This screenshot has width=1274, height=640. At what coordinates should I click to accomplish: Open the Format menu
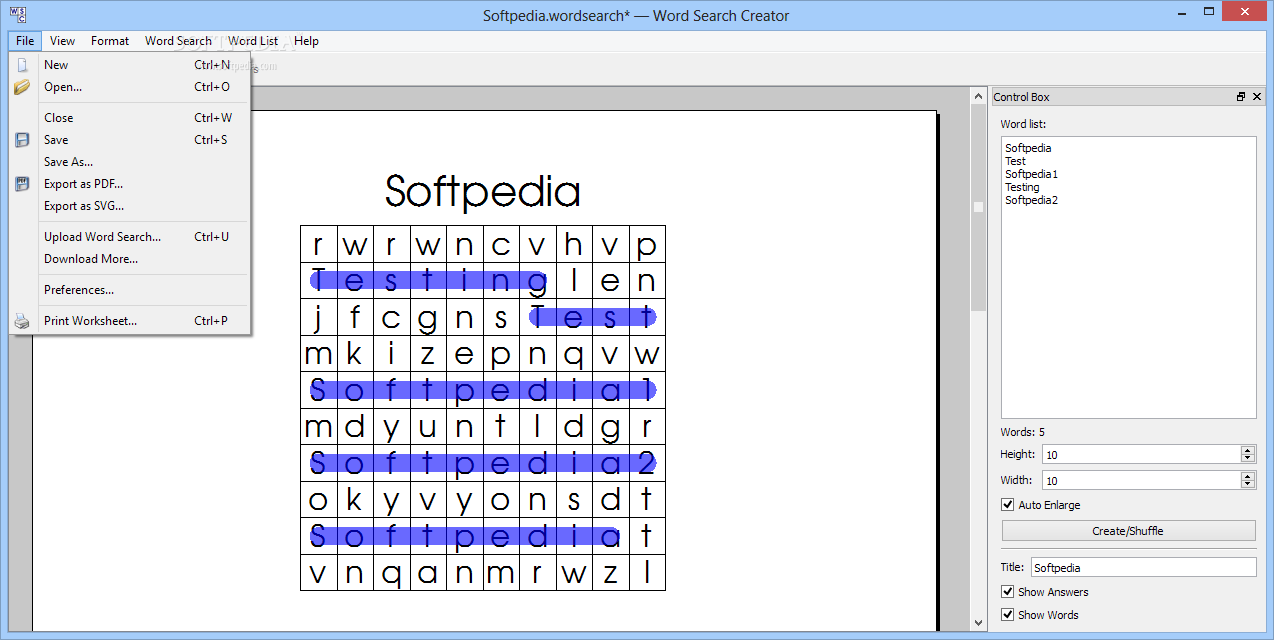(110, 41)
